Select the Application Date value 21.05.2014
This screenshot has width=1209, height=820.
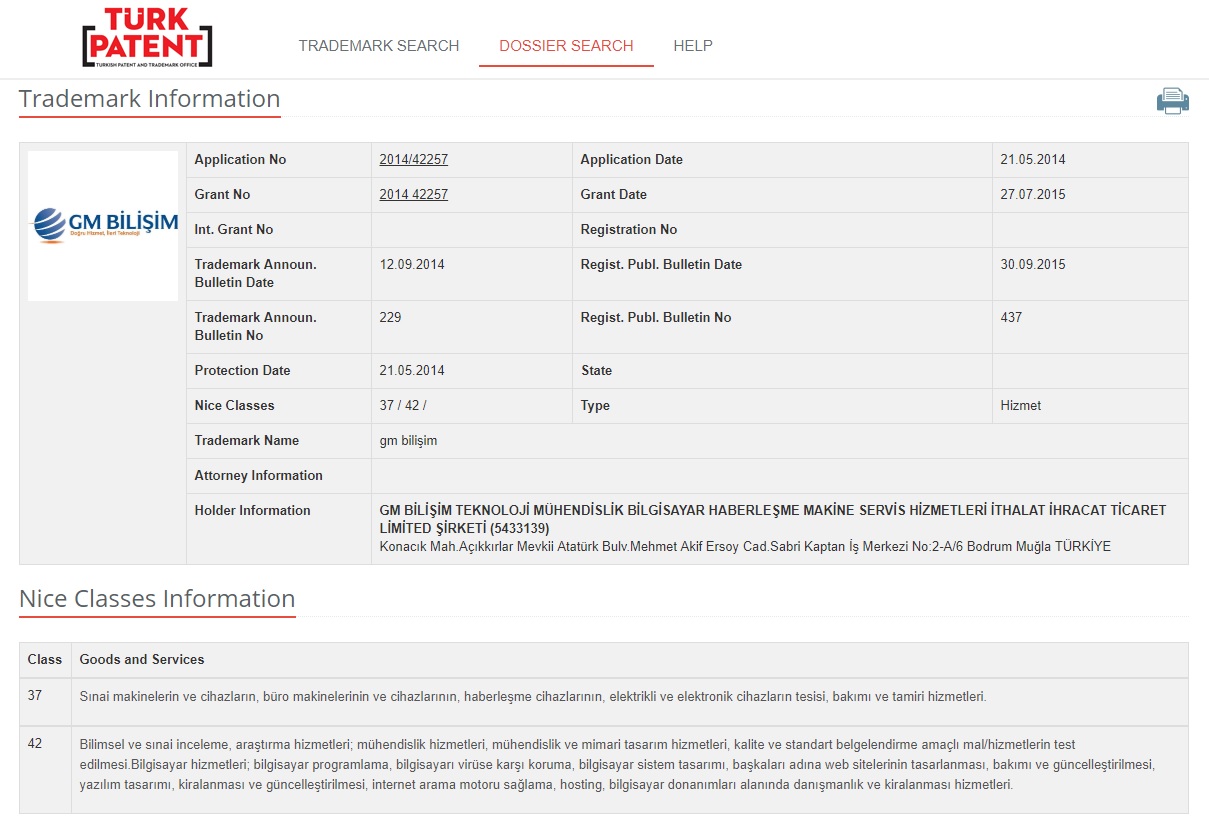tap(1033, 160)
